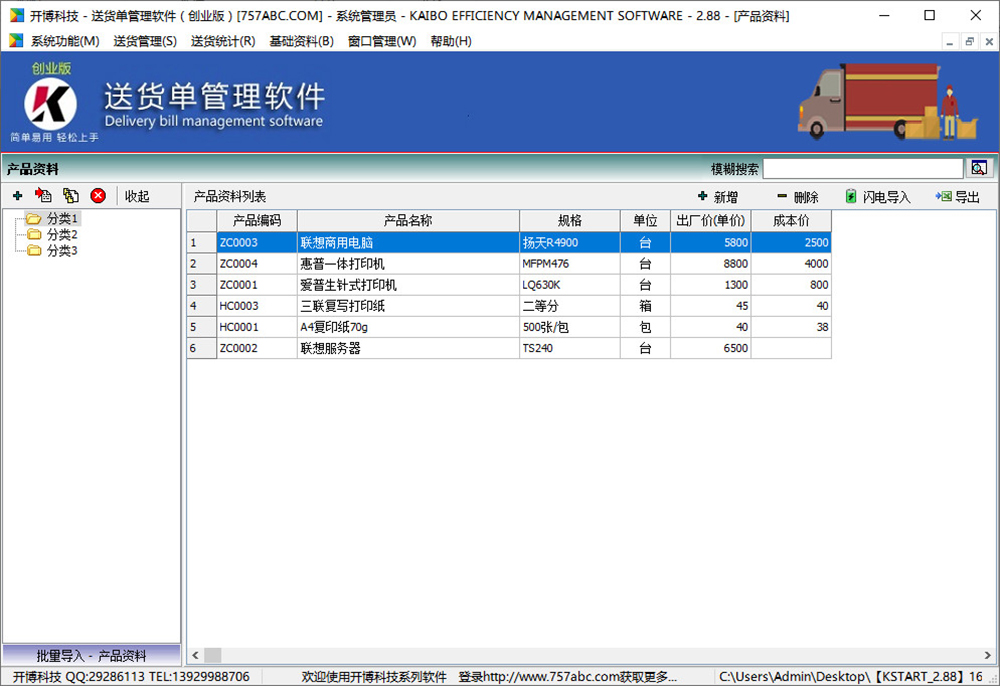Open the 系统功能(M) menu
The height and width of the screenshot is (686, 1000).
point(65,41)
